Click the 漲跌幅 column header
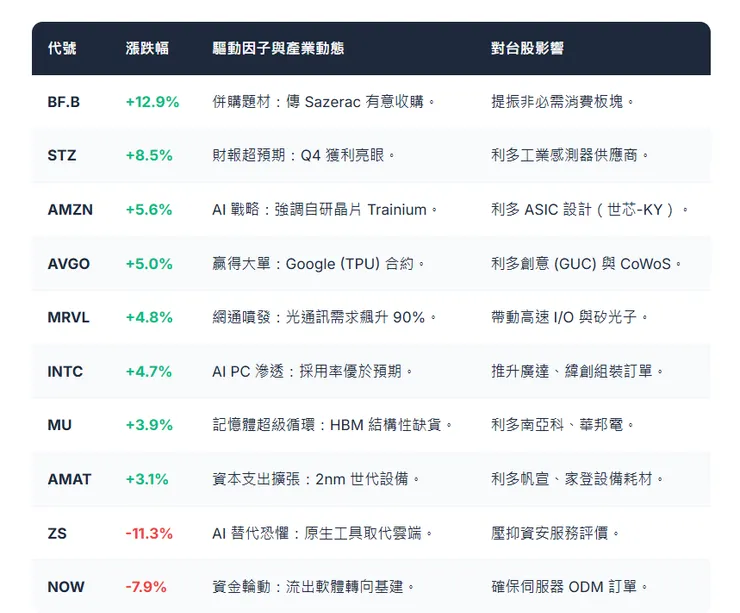This screenshot has height=613, width=740. point(147,48)
